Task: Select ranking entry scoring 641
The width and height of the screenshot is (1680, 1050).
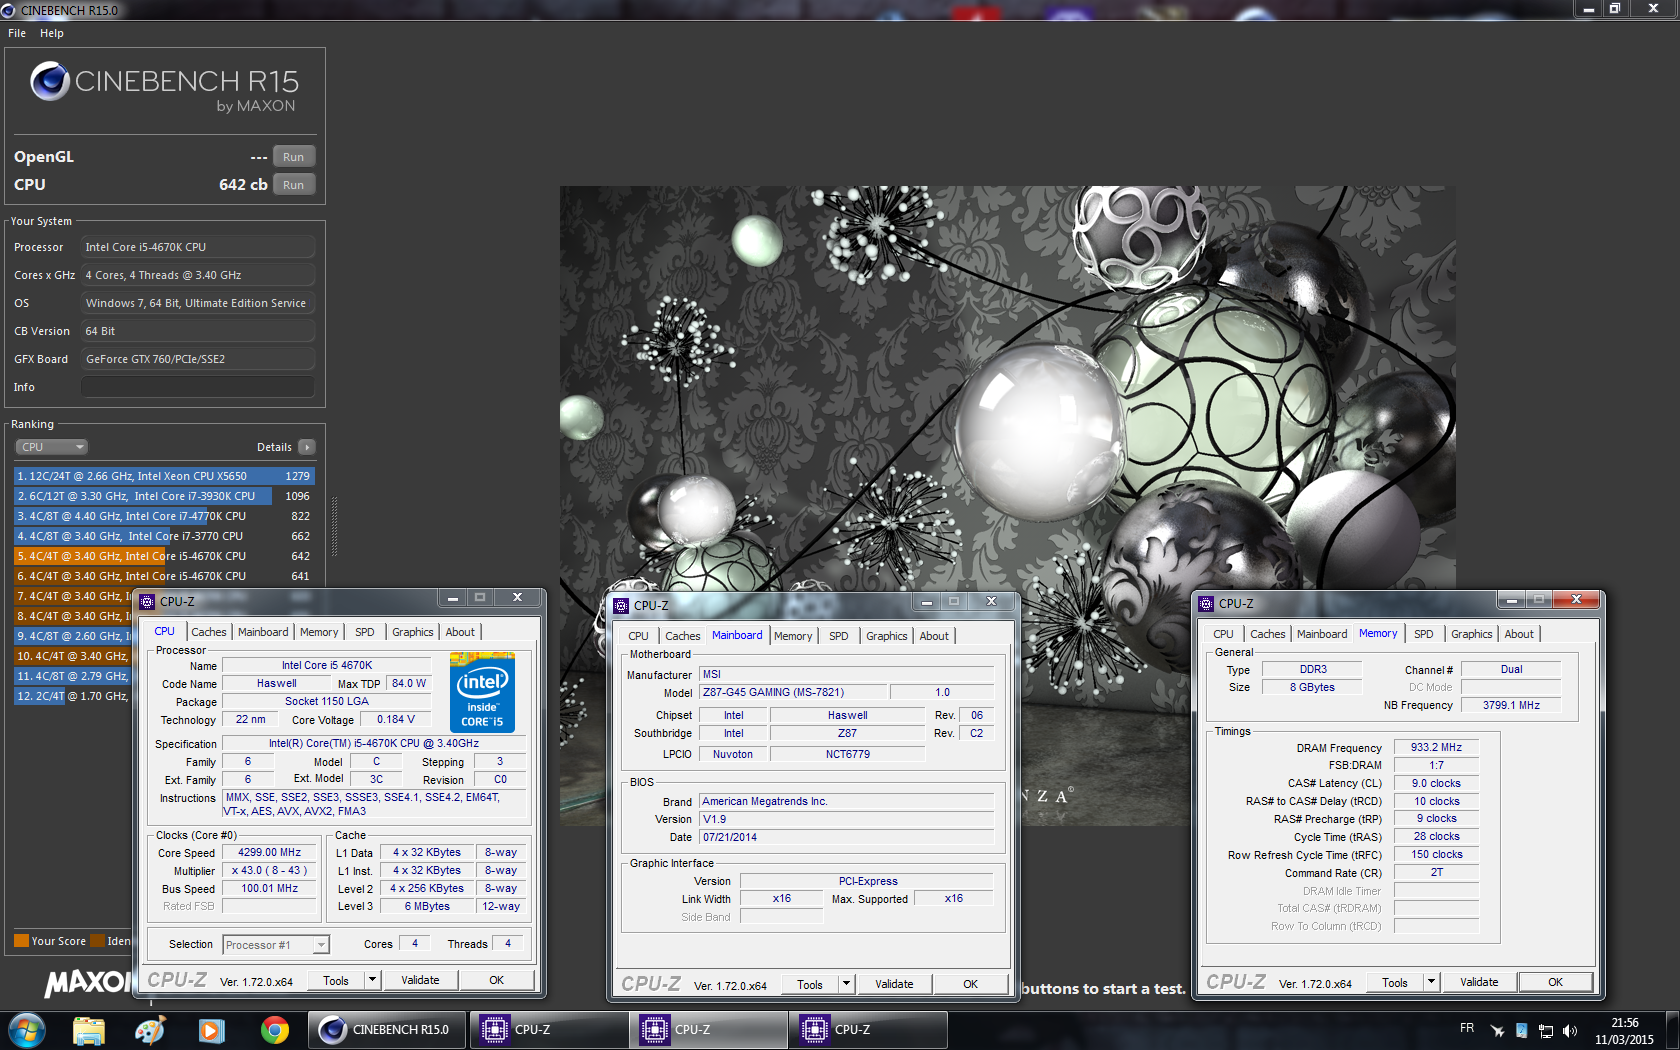Action: [x=164, y=576]
